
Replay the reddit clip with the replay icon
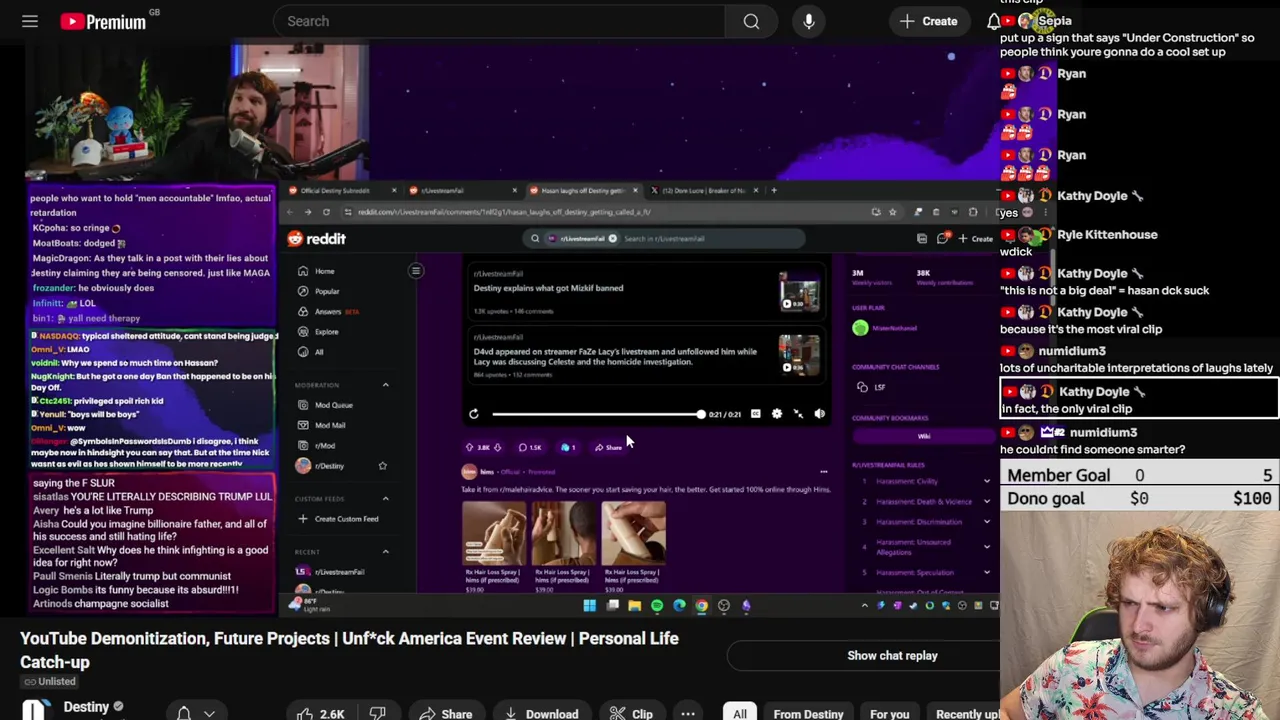pos(474,414)
